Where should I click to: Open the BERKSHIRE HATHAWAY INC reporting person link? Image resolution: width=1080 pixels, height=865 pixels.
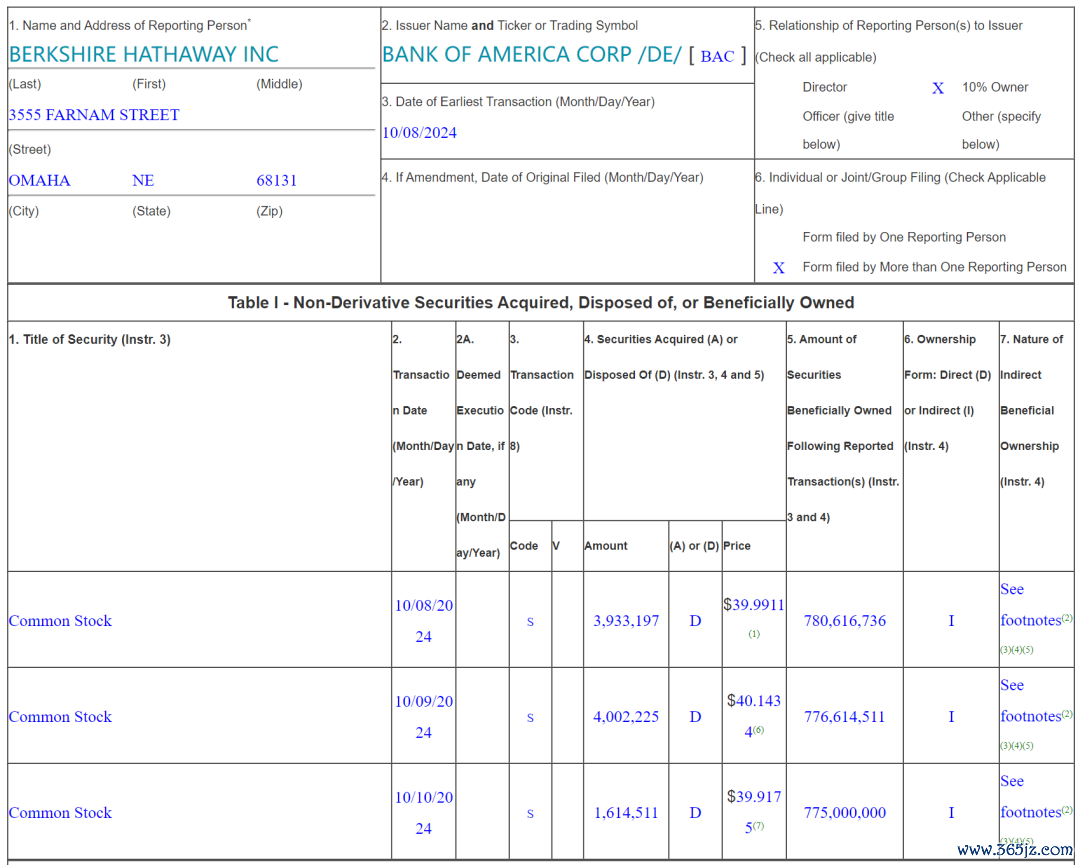point(144,54)
